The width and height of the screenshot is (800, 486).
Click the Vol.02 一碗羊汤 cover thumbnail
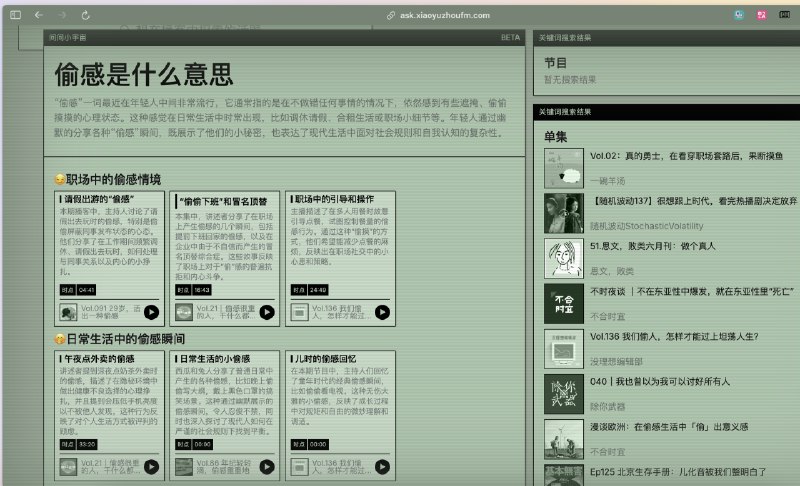tap(564, 168)
